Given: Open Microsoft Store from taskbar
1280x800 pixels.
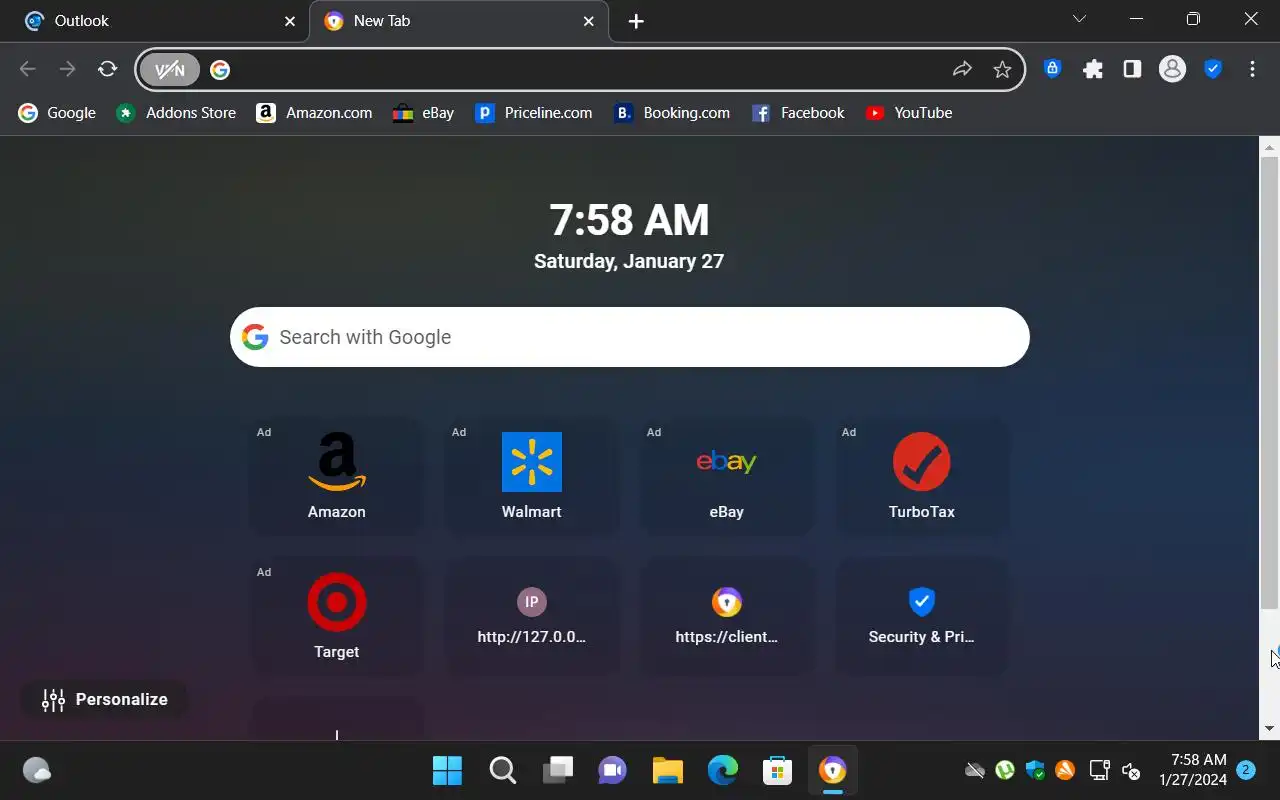Looking at the screenshot, I should 777,770.
